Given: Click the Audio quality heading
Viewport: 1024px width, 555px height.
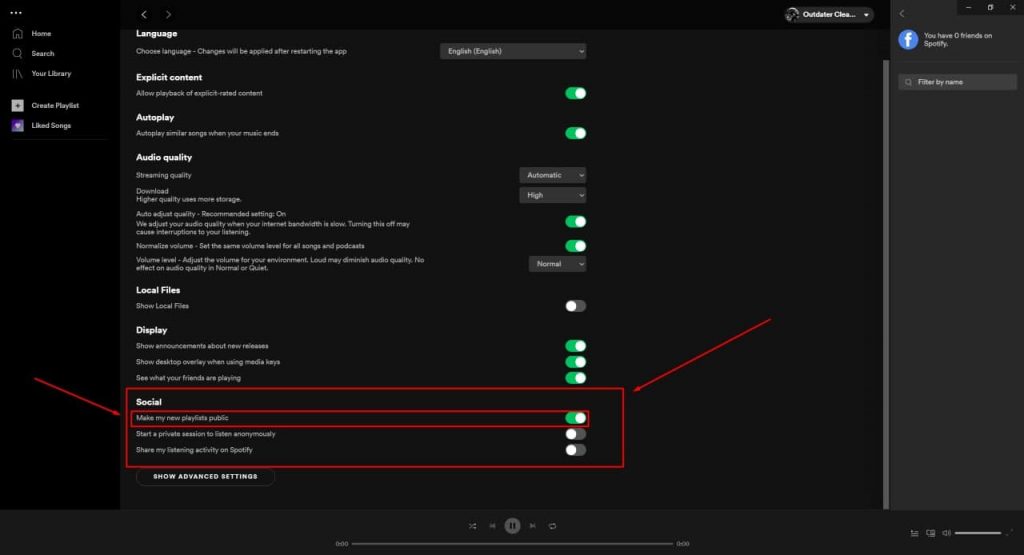Looking at the screenshot, I should pyautogui.click(x=164, y=157).
